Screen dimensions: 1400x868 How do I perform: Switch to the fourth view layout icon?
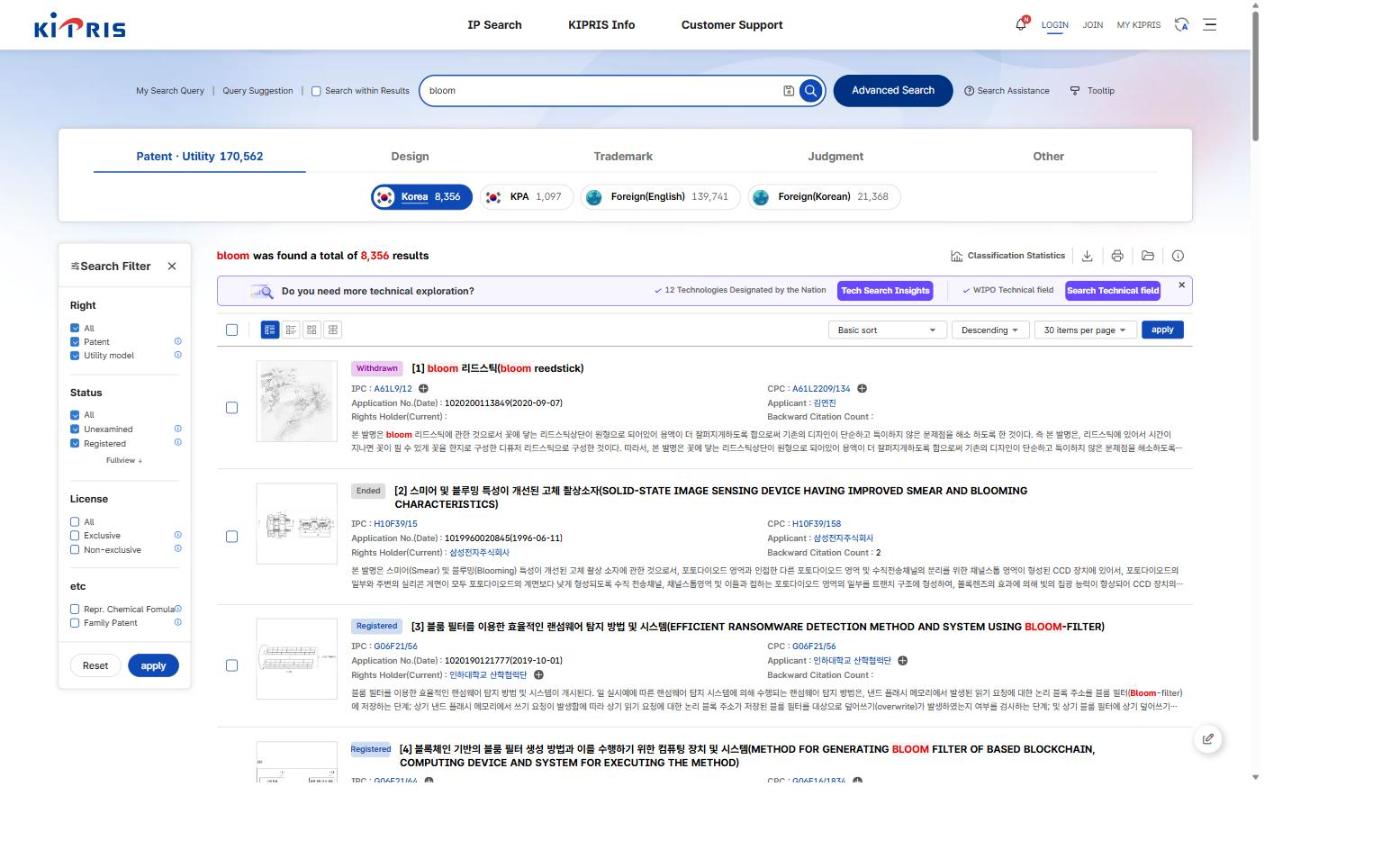[333, 329]
